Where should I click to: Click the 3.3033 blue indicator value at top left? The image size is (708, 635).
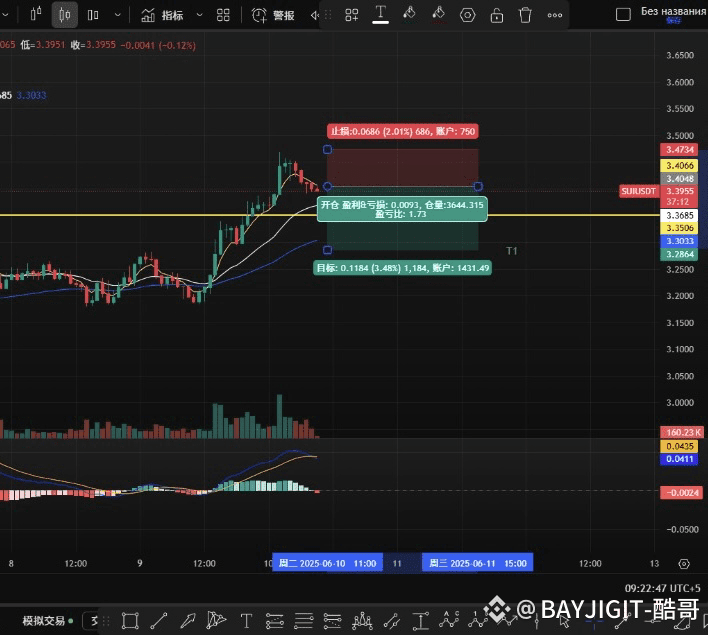click(x=31, y=95)
